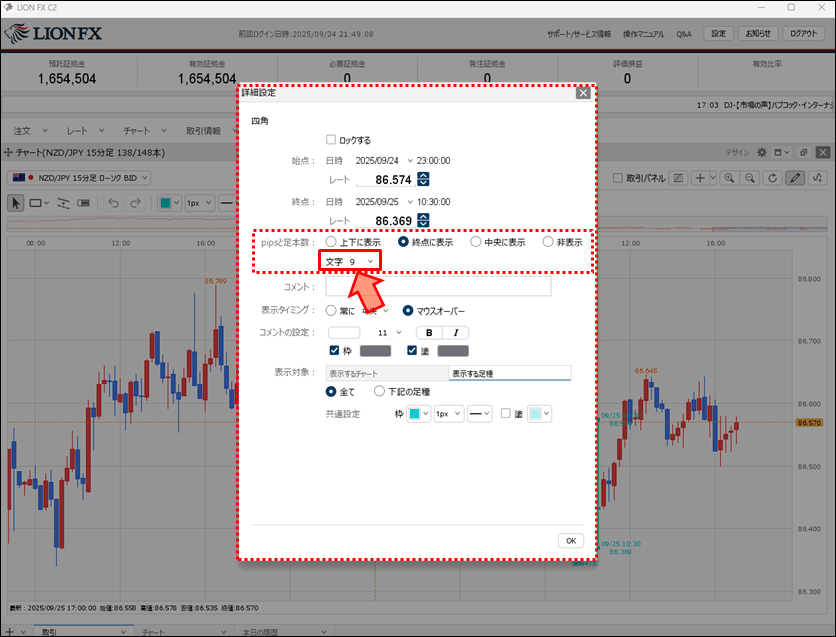The height and width of the screenshot is (637, 836).
Task: Toggle the pencil drawing tool icon
Action: (795, 178)
